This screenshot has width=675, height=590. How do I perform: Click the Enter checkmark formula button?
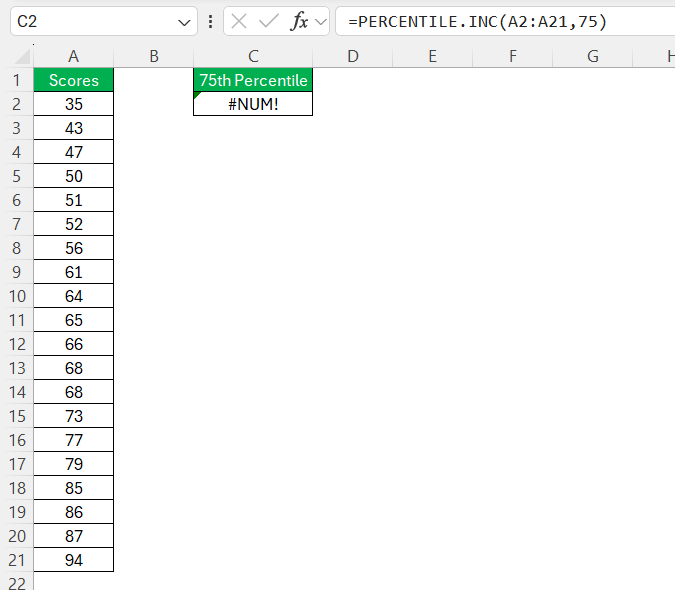269,21
